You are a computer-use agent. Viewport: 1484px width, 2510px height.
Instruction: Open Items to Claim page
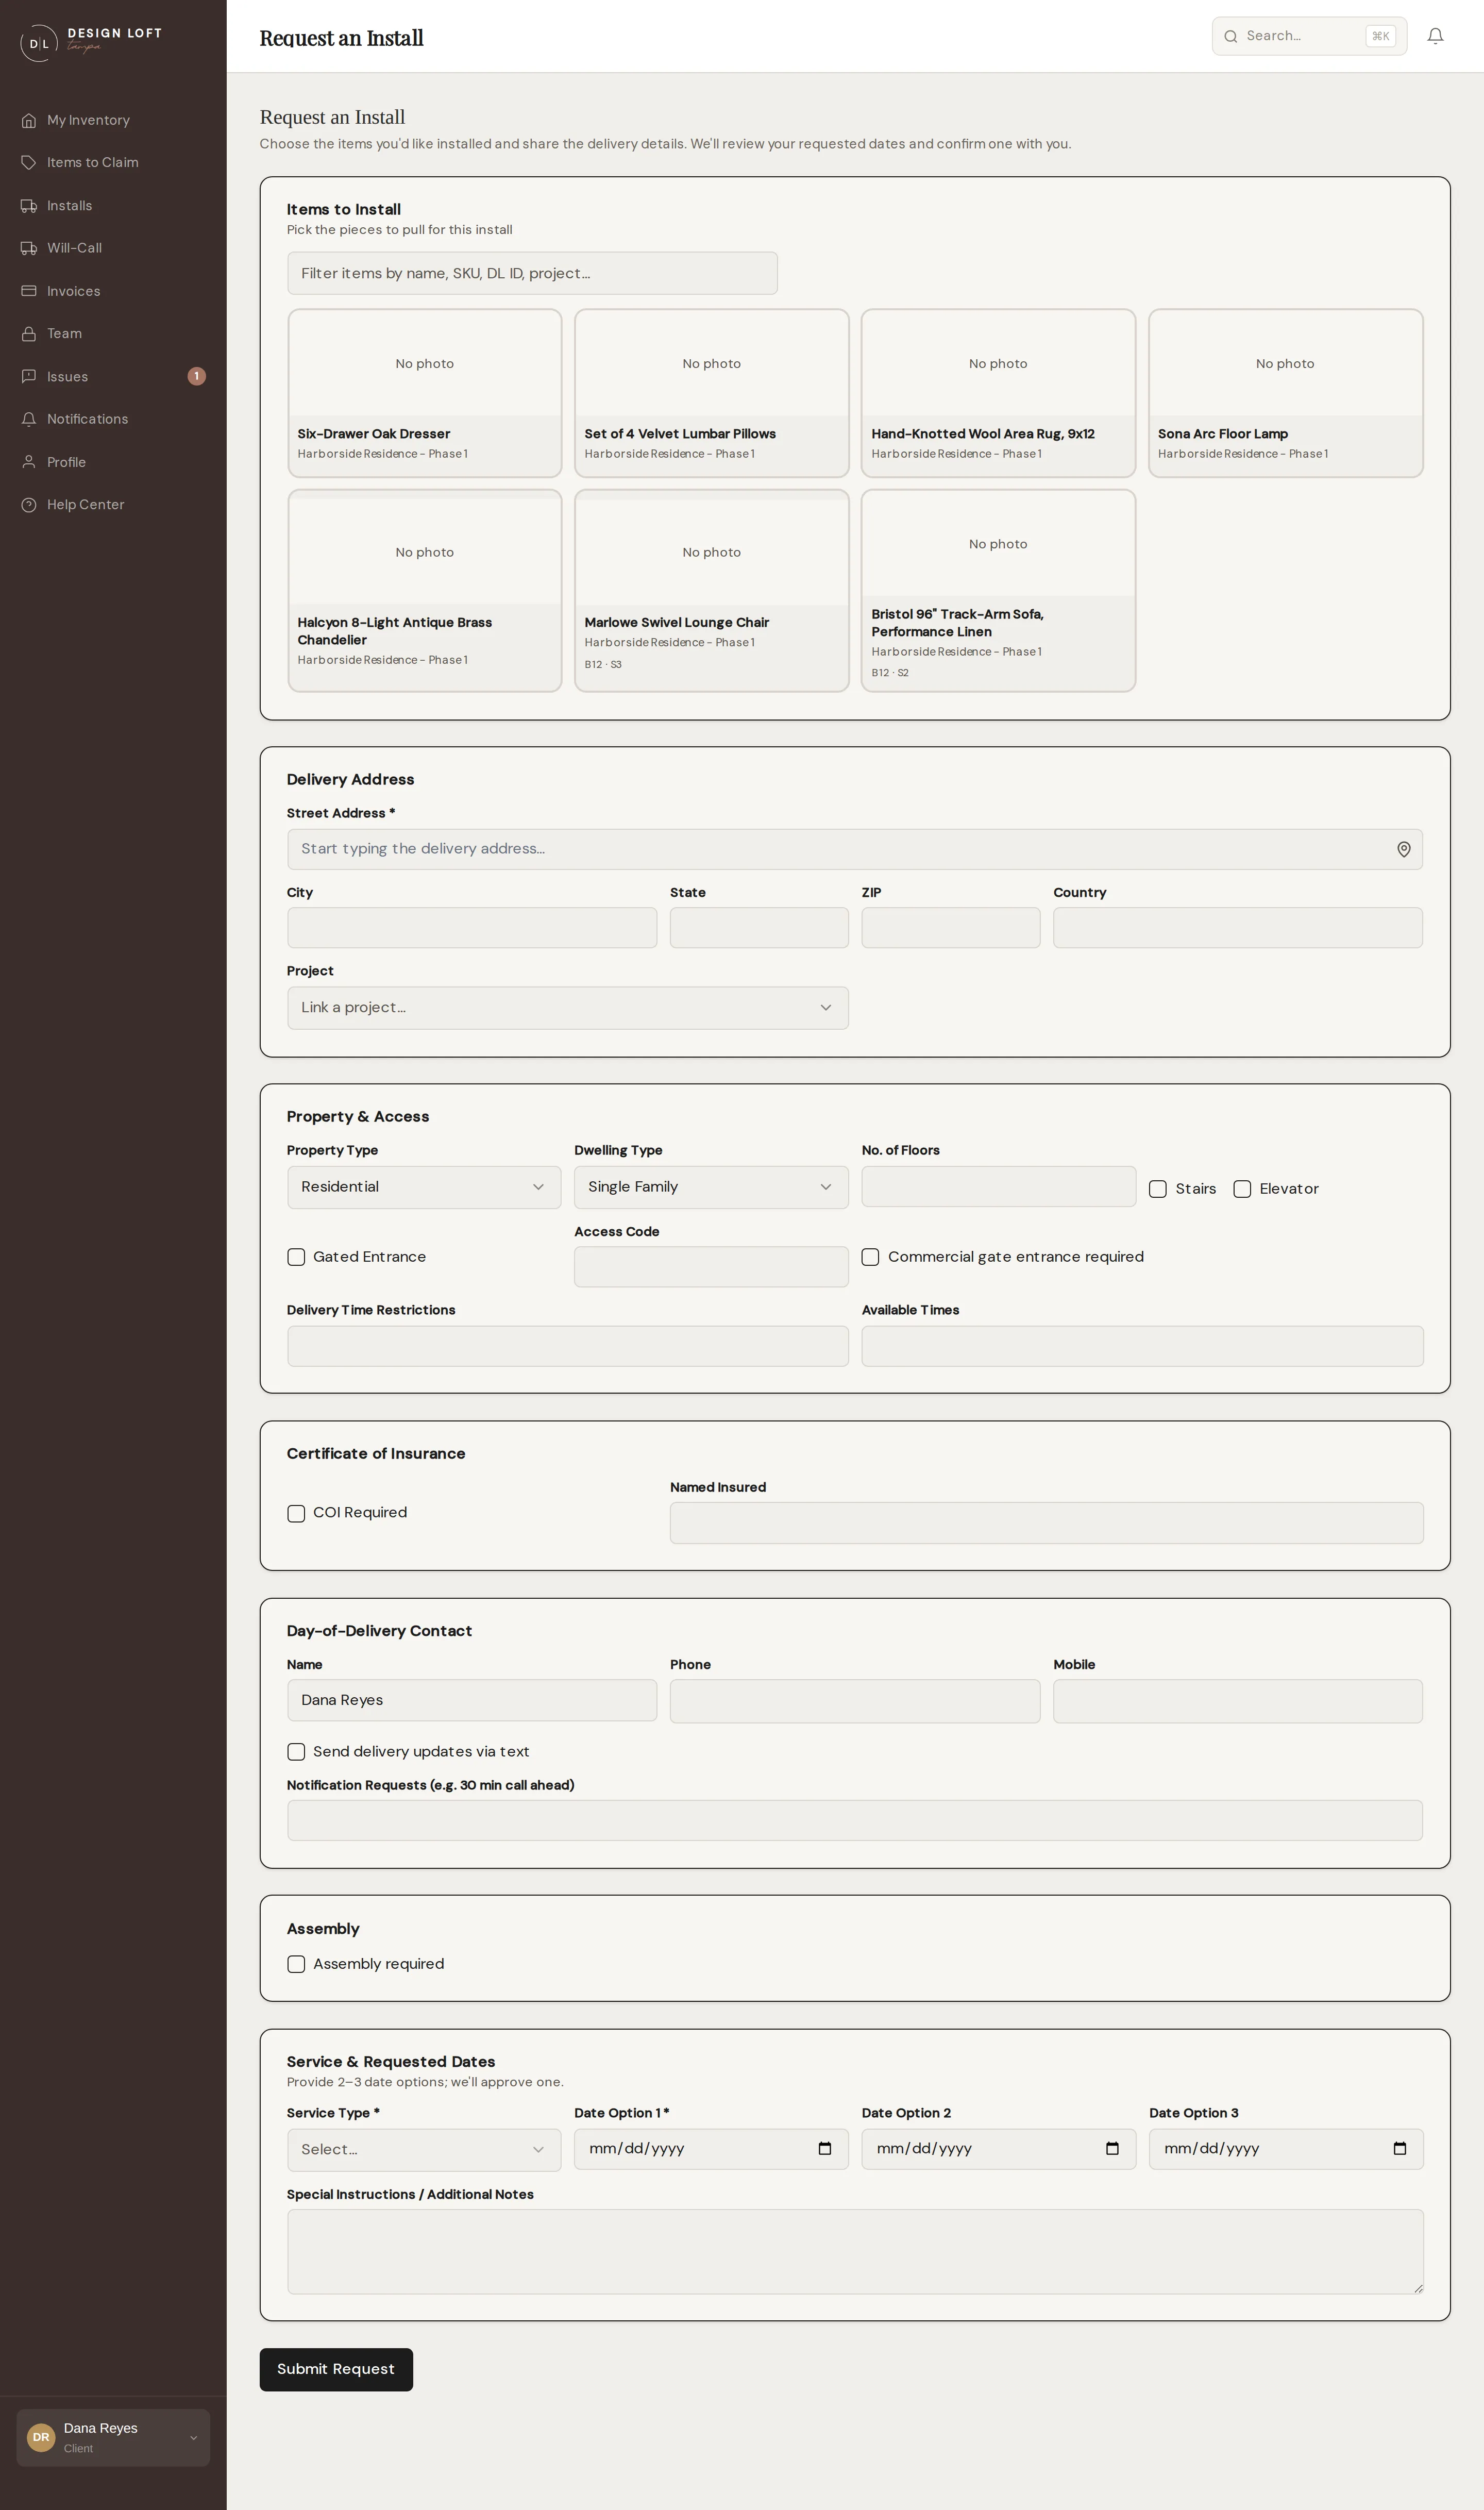(92, 163)
